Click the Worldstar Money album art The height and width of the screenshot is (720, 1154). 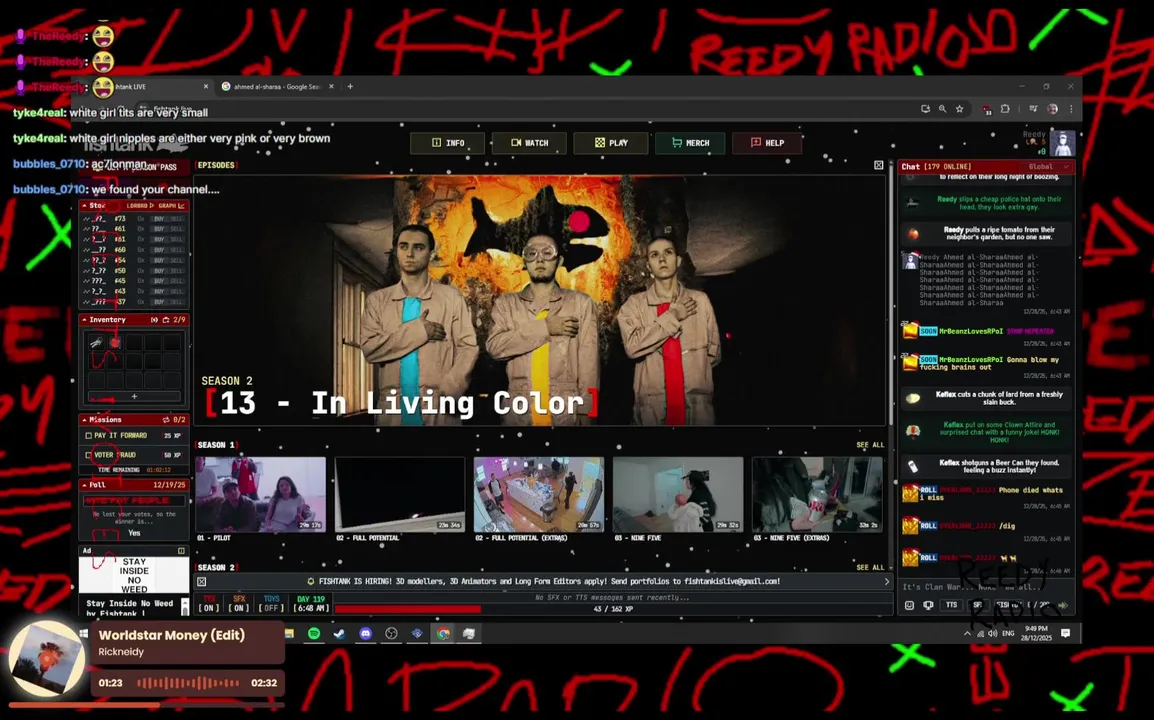click(x=46, y=658)
